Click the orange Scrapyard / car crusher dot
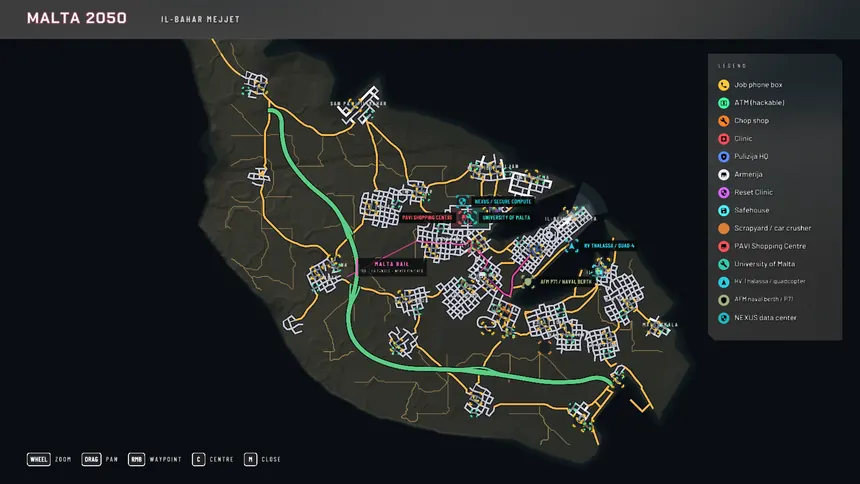 723,228
